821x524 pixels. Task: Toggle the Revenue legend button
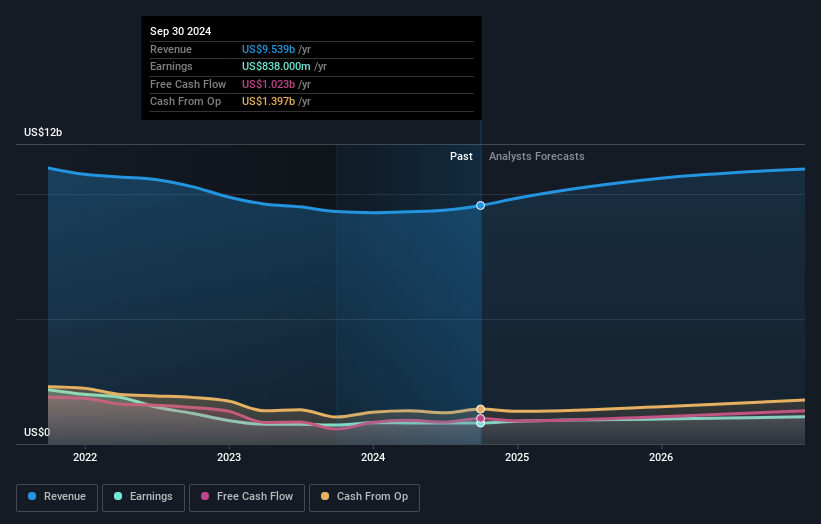[57, 497]
